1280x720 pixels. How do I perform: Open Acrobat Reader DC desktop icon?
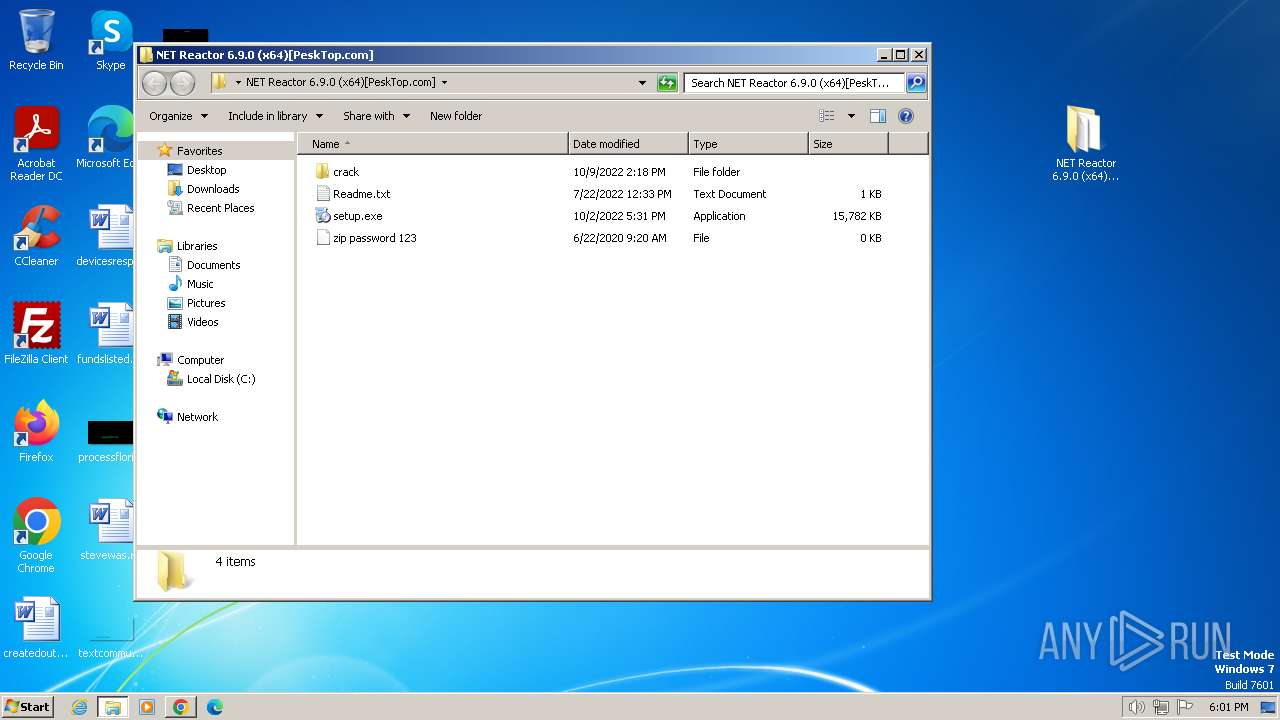point(36,144)
